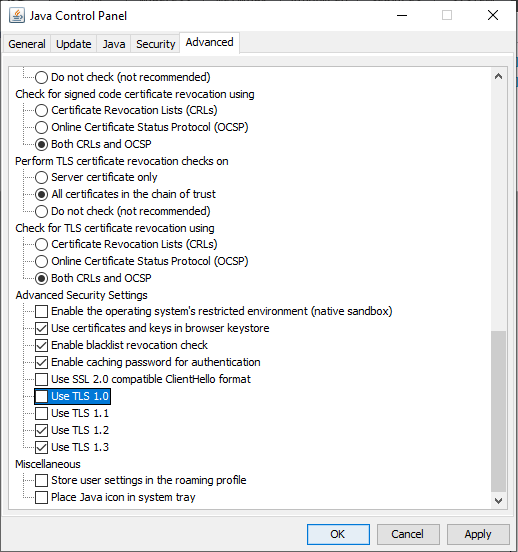Check the Use TLS 1.0 checkbox

41,396
